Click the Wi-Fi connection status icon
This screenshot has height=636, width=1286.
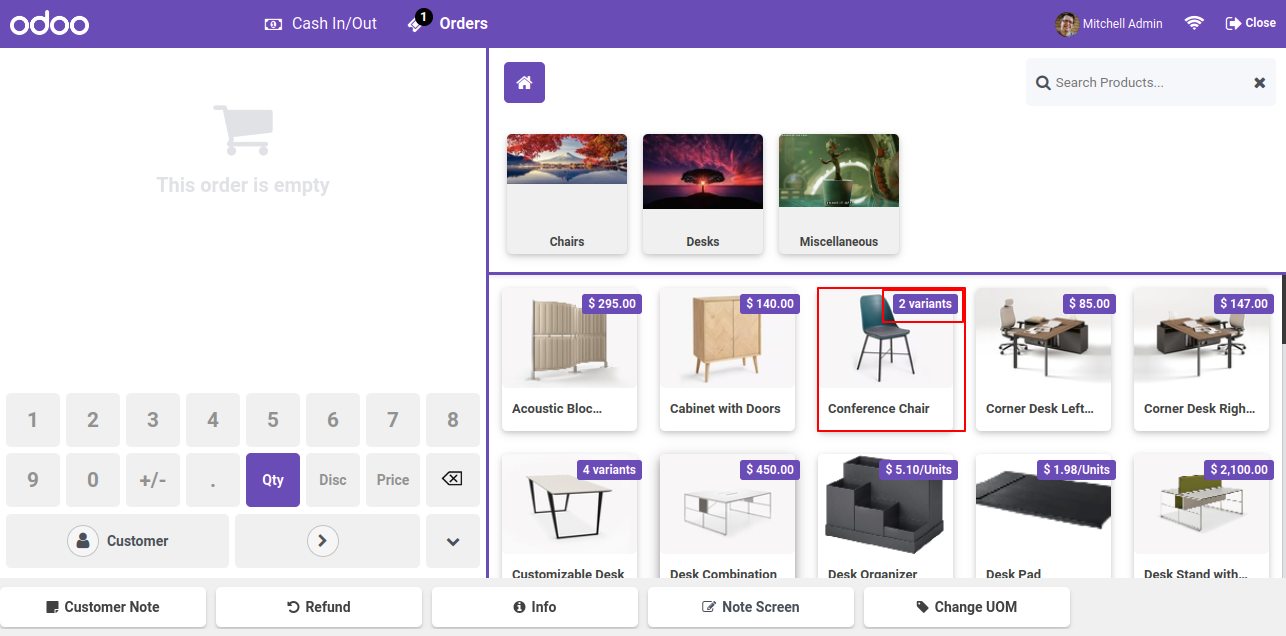tap(1194, 23)
